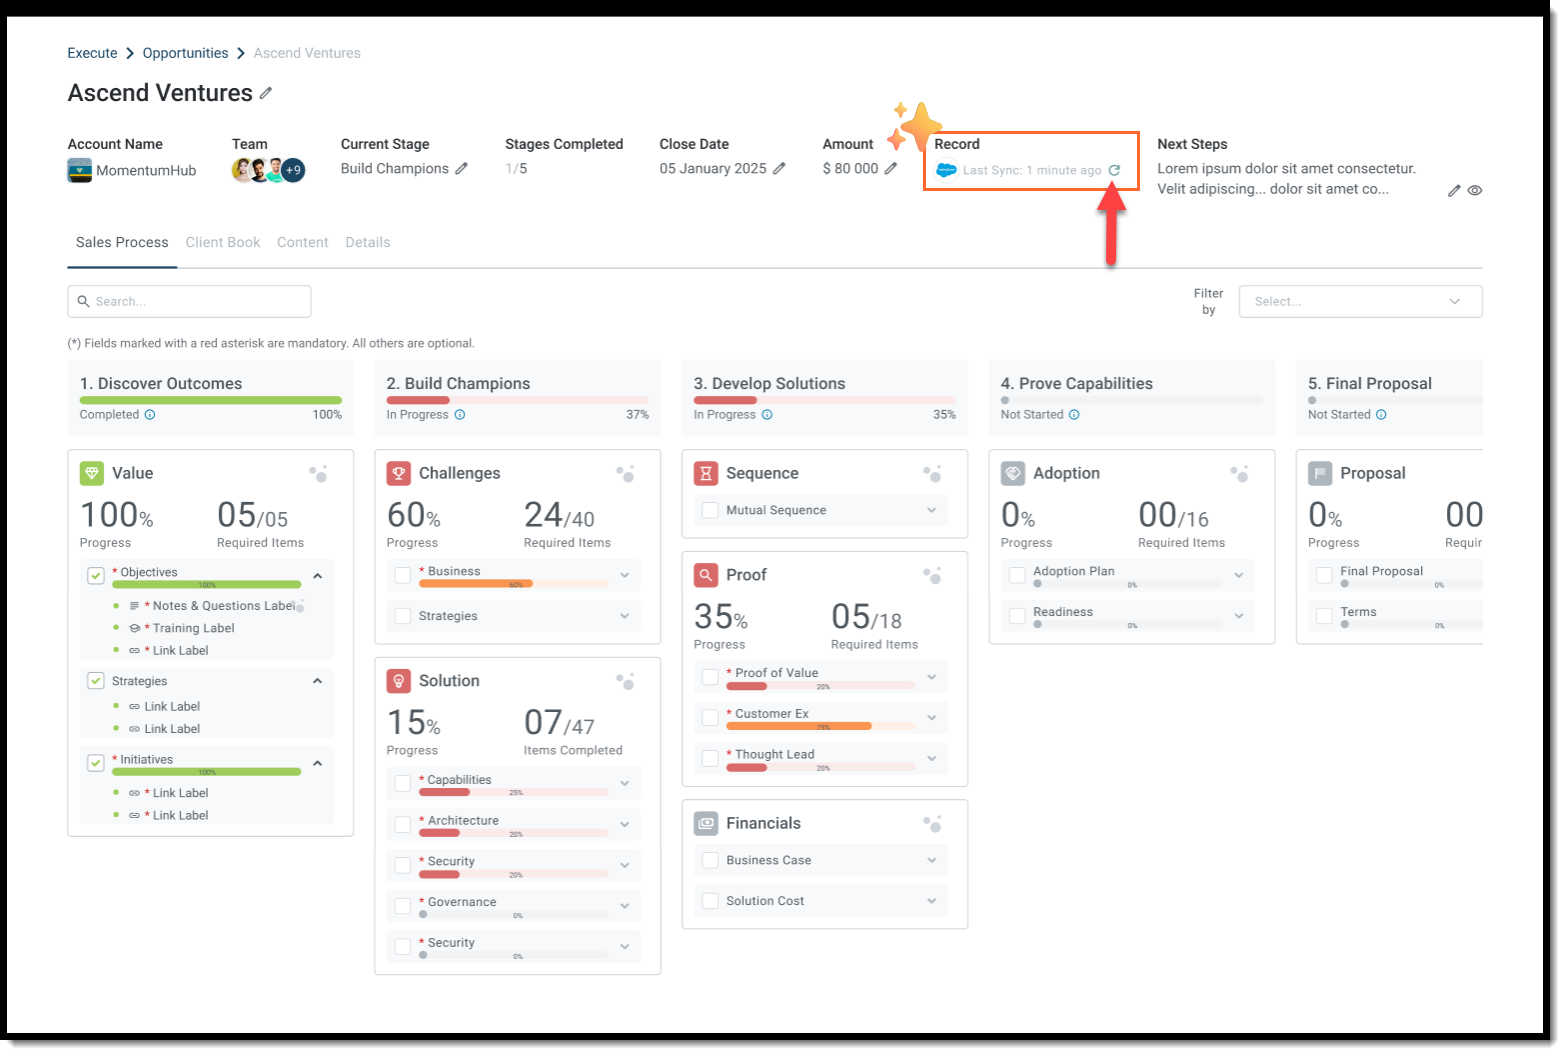Click the Search input field
The height and width of the screenshot is (1055, 1565).
point(189,301)
